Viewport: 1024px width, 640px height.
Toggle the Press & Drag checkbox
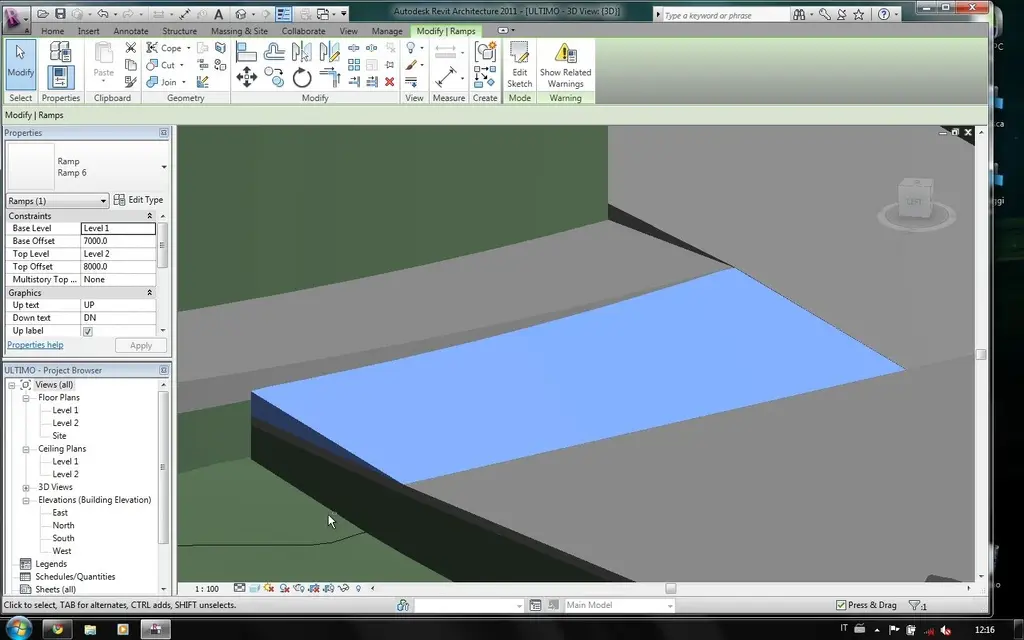coord(841,605)
